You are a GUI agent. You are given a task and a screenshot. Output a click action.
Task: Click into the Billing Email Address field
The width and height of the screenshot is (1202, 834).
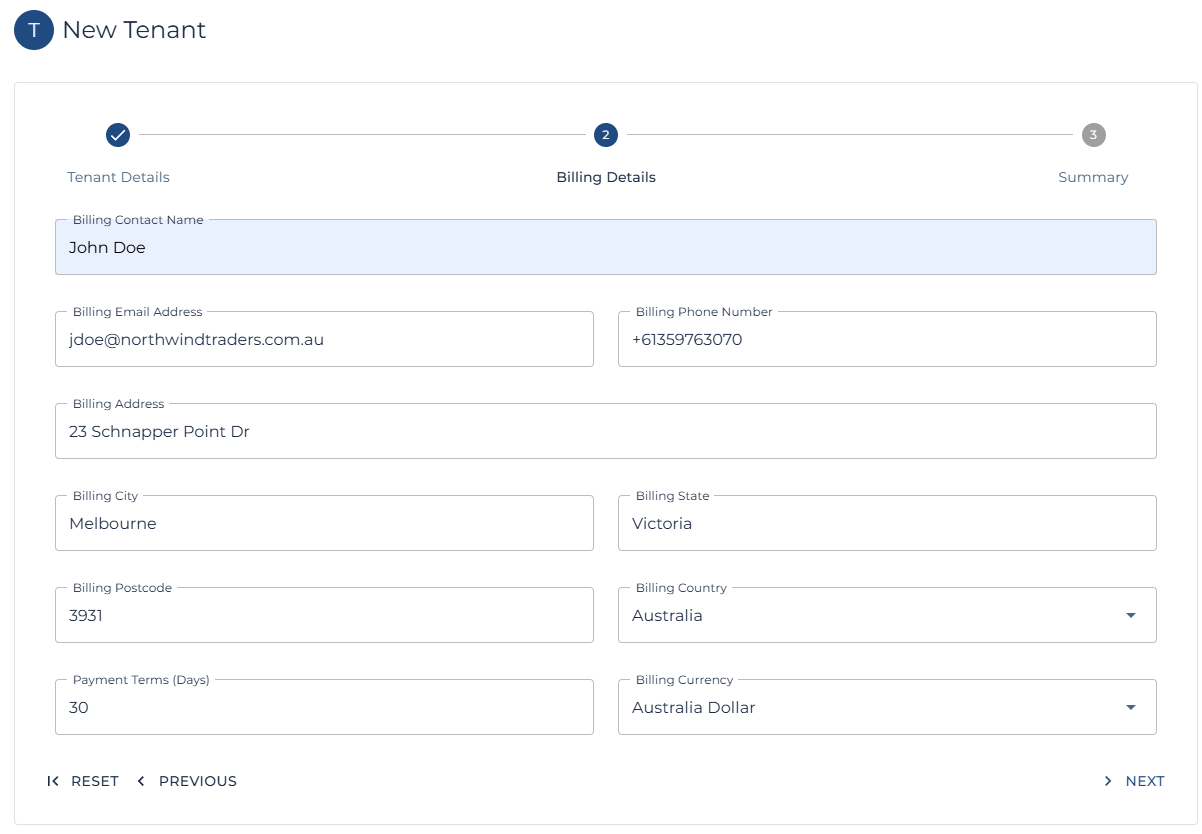324,340
